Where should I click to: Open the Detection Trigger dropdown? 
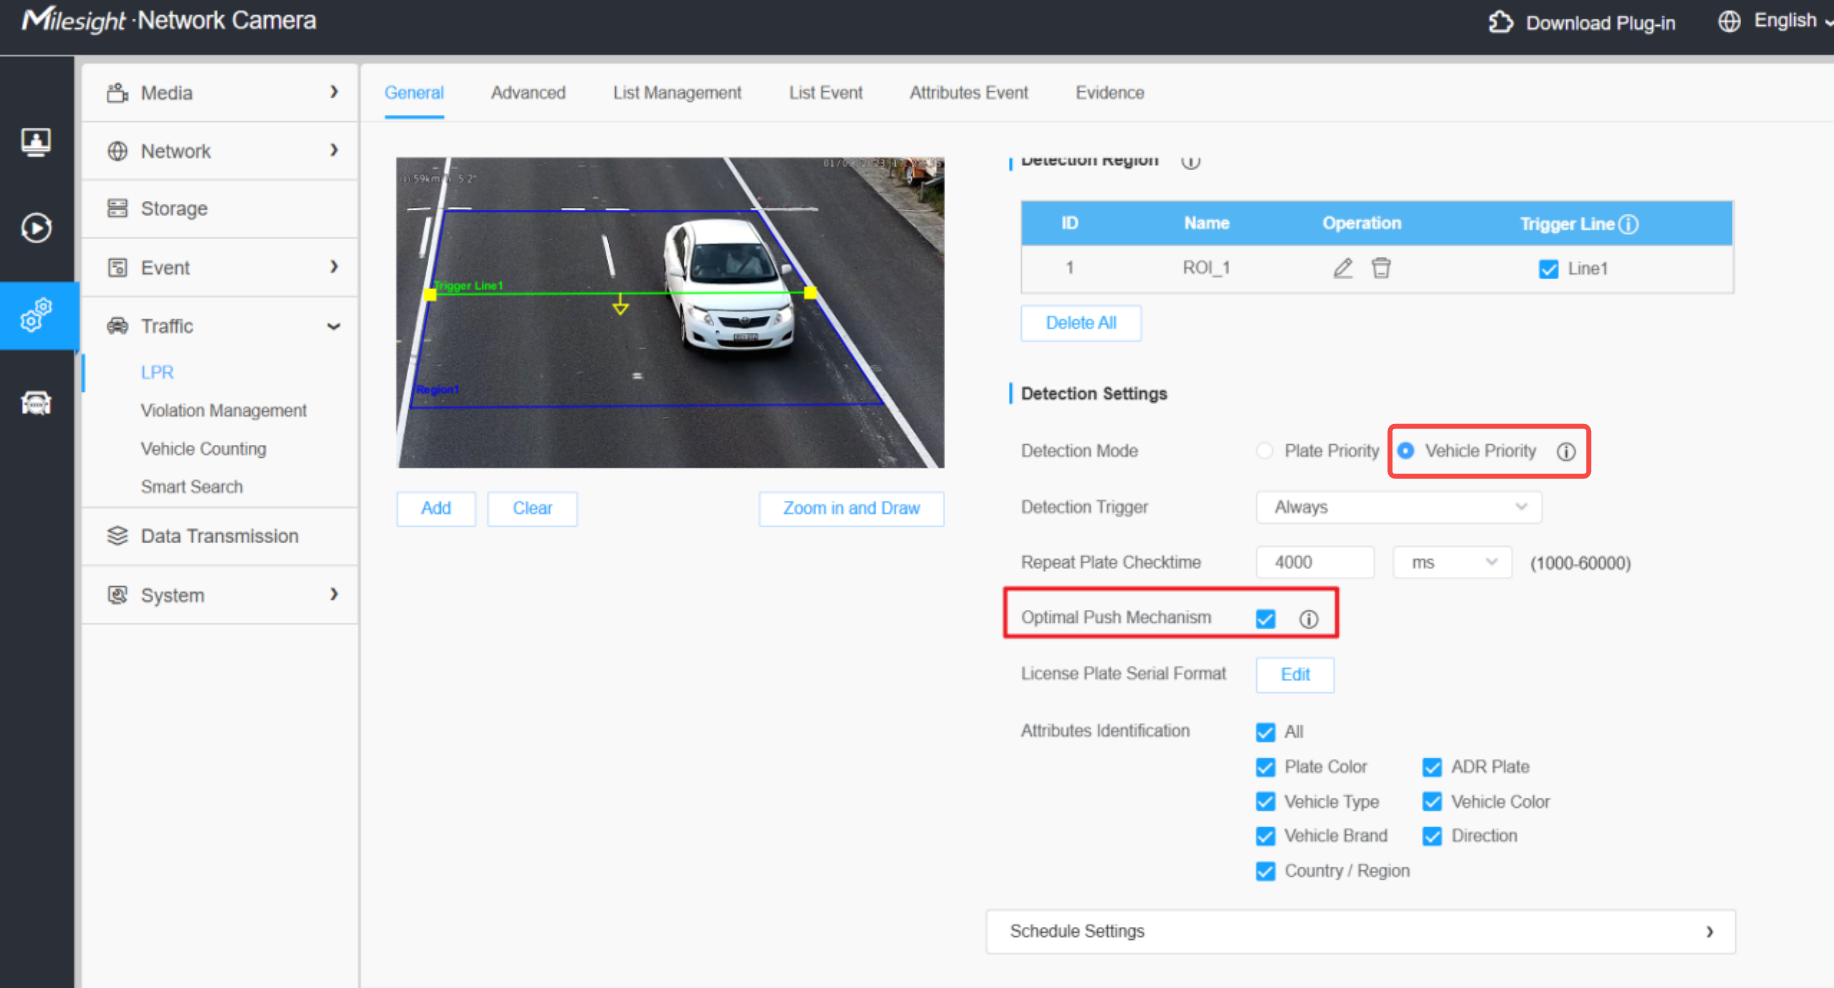tap(1399, 507)
